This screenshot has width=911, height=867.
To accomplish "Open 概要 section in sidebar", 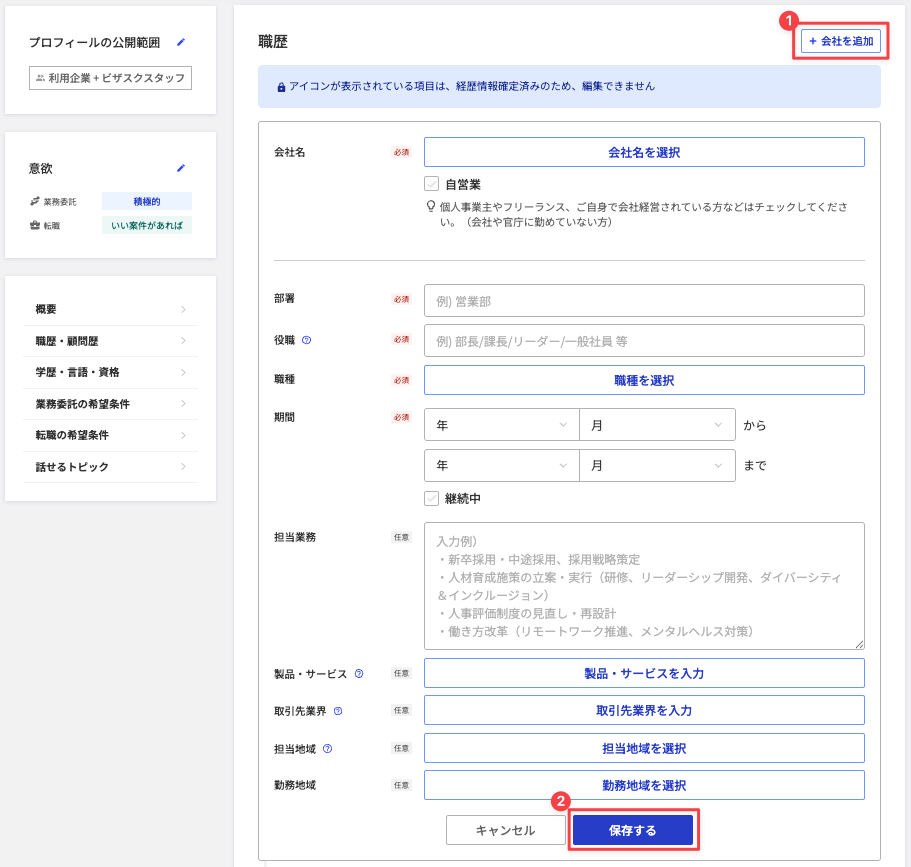I will click(110, 310).
